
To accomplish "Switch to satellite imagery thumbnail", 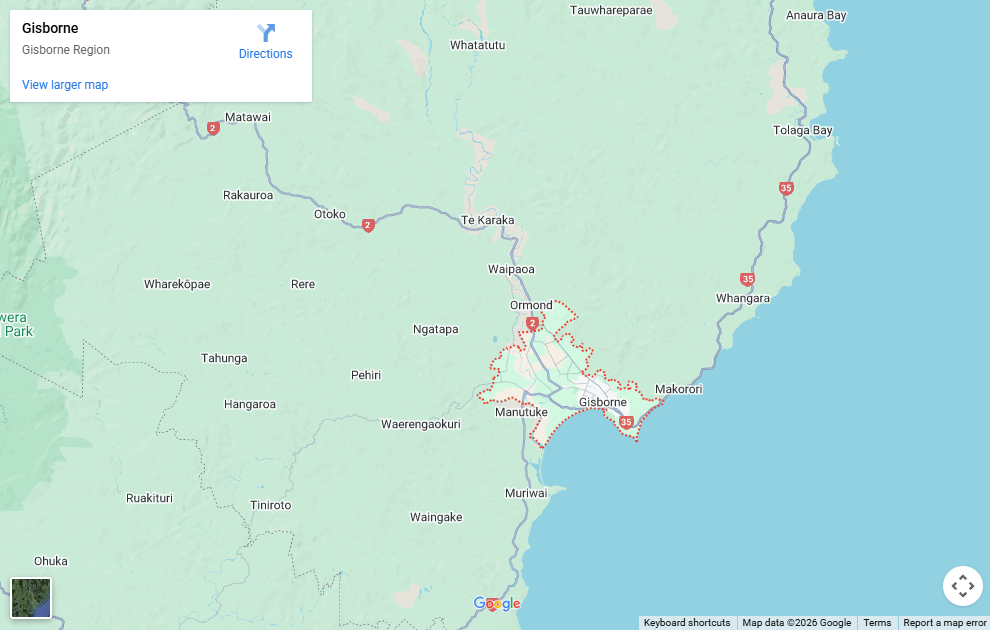I will coord(31,598).
